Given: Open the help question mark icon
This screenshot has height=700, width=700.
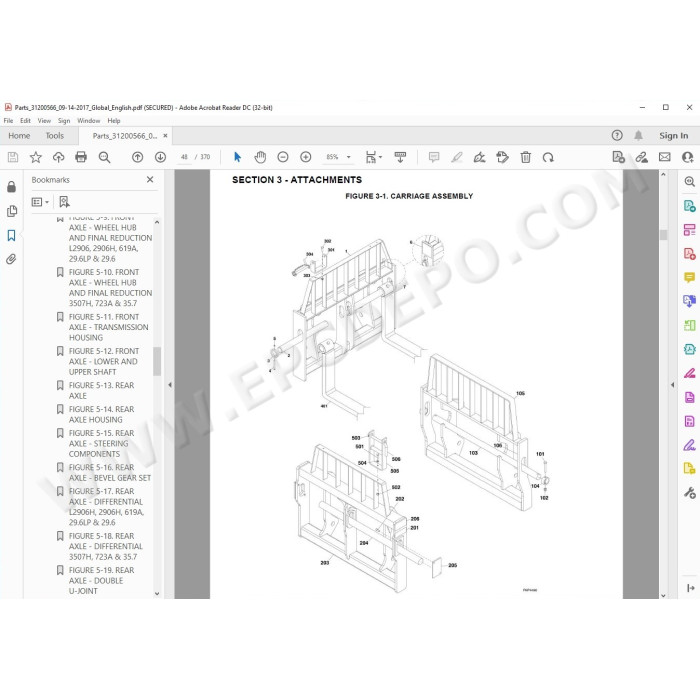Looking at the screenshot, I should (x=617, y=136).
